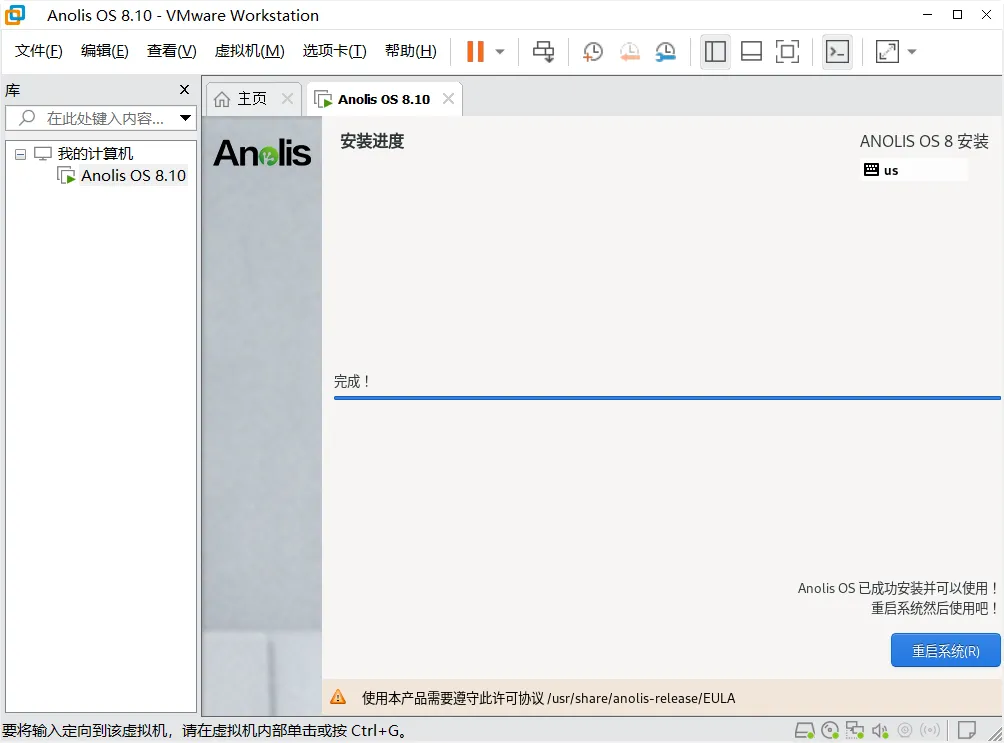This screenshot has width=1004, height=743.
Task: Open the console view icon
Action: [x=837, y=51]
